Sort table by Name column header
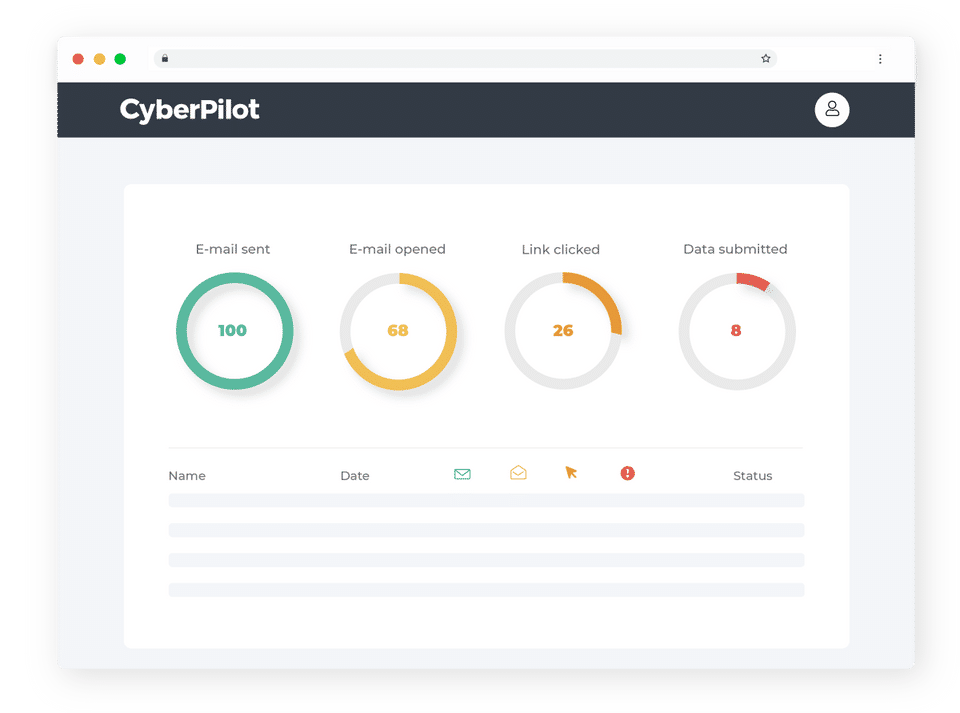960x713 pixels. [187, 476]
